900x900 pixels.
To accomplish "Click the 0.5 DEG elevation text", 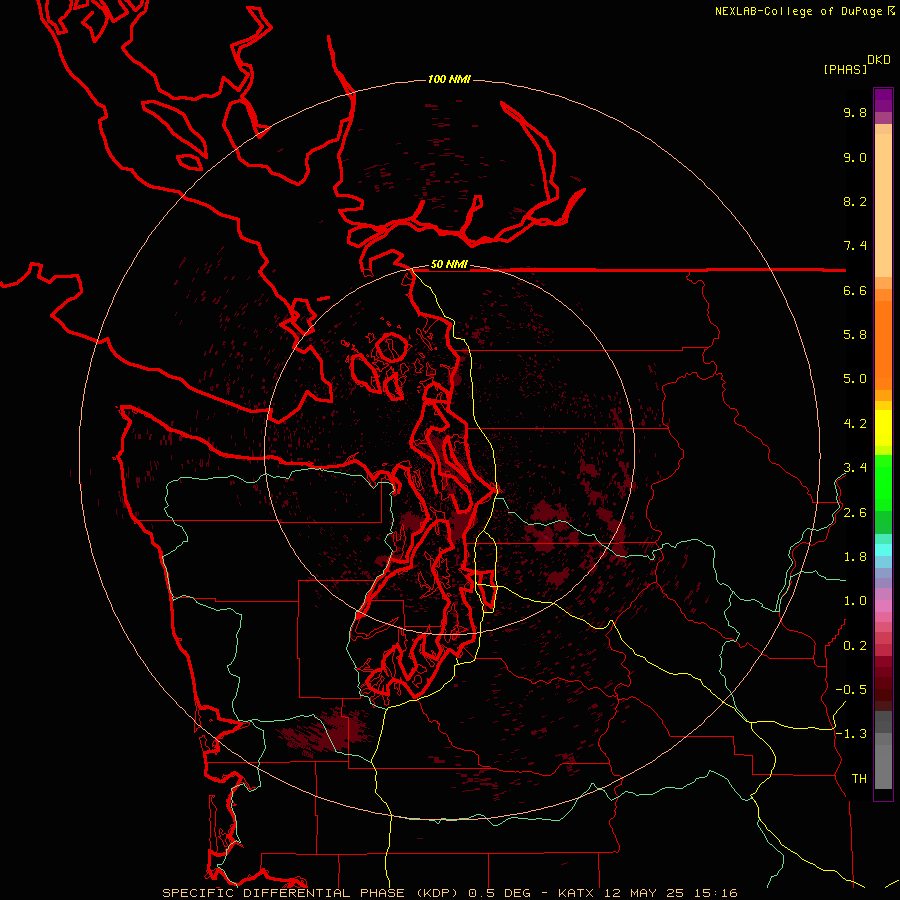I will coord(501,893).
